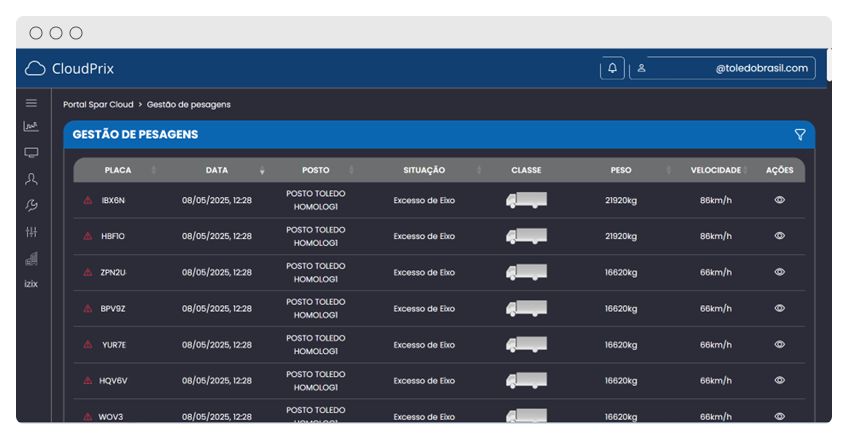This screenshot has width=848, height=440.
Task: View details of plate IBX6N weighing
Action: 779,200
